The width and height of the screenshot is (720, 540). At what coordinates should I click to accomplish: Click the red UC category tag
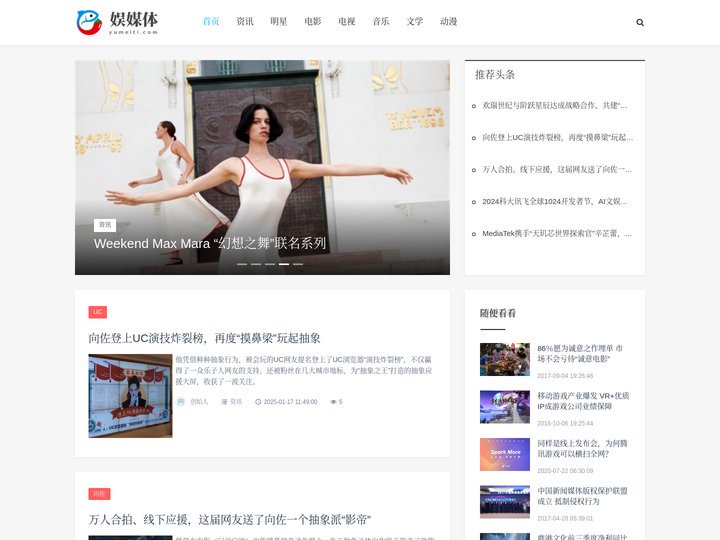[x=98, y=312]
